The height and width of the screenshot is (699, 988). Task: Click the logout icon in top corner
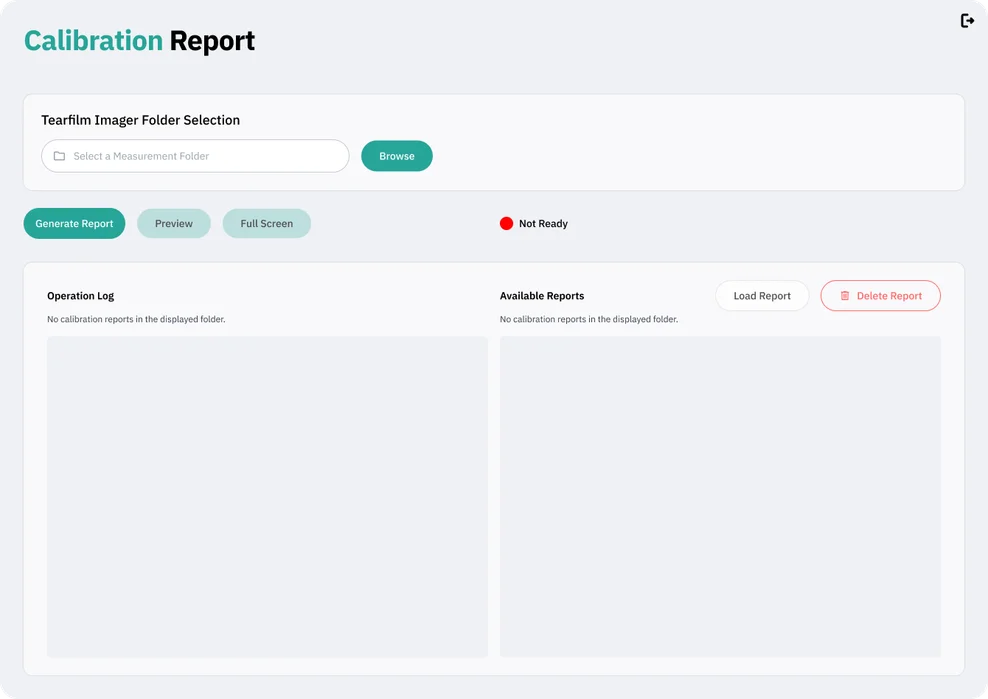[x=967, y=21]
